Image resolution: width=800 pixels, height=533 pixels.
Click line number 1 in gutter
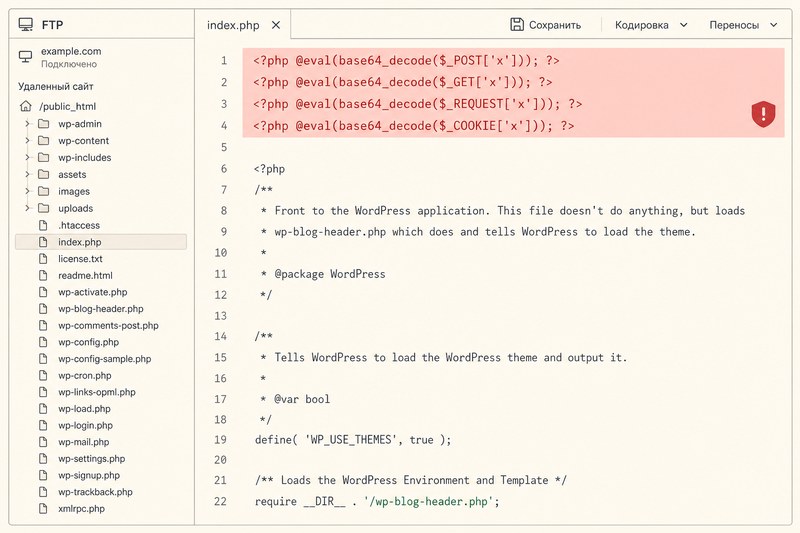point(223,61)
